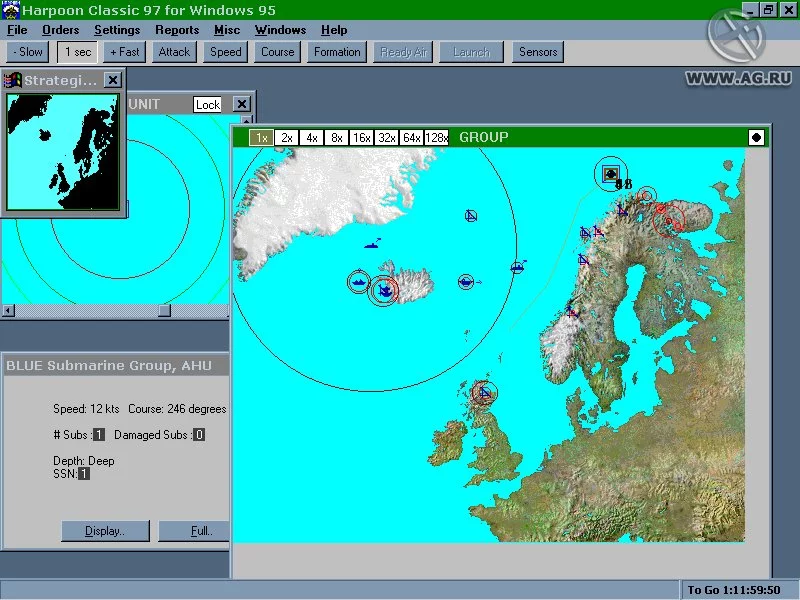Close the Strategic map window

click(113, 80)
